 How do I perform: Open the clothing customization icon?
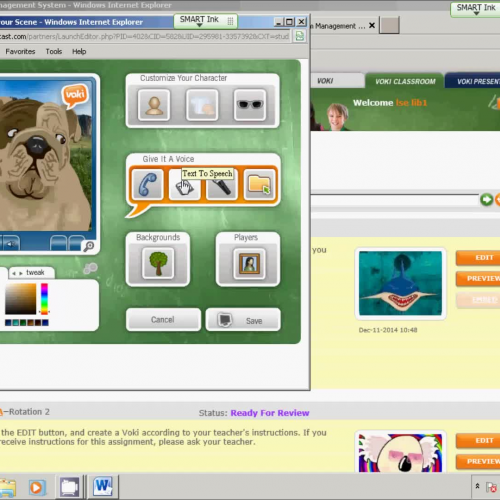(202, 105)
